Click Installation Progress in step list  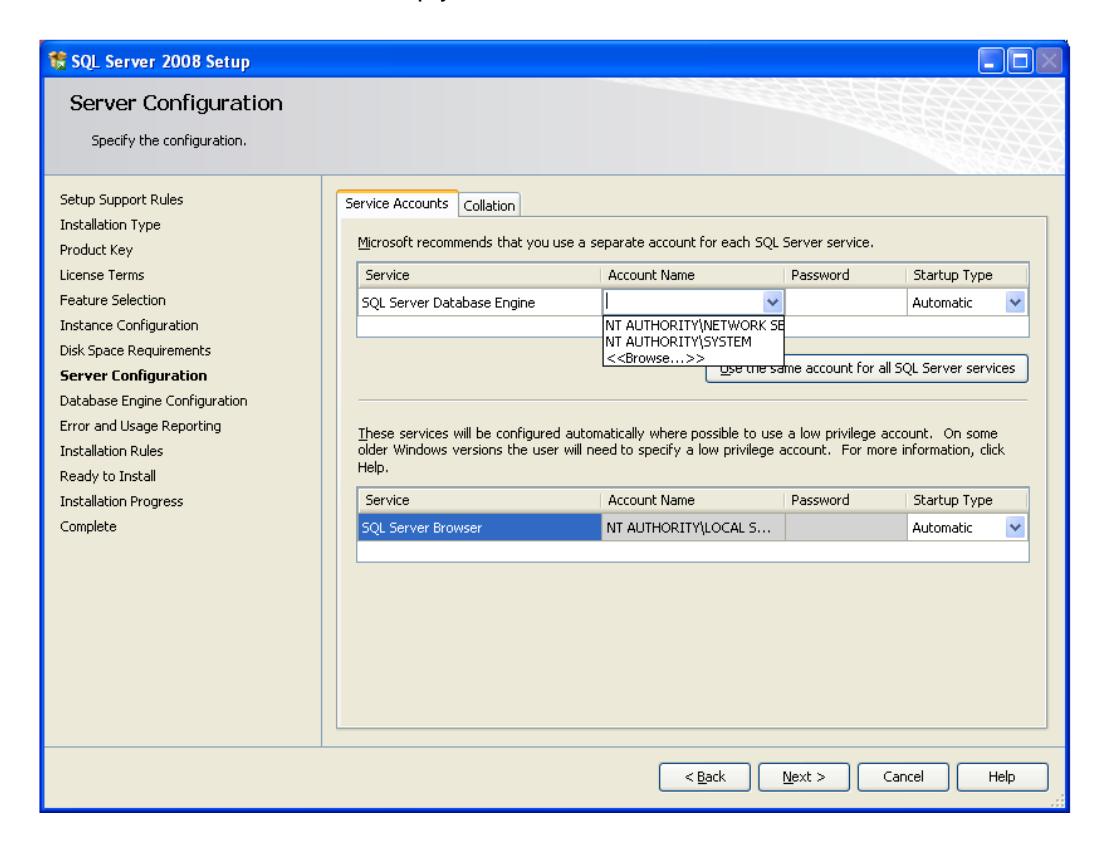tap(121, 502)
